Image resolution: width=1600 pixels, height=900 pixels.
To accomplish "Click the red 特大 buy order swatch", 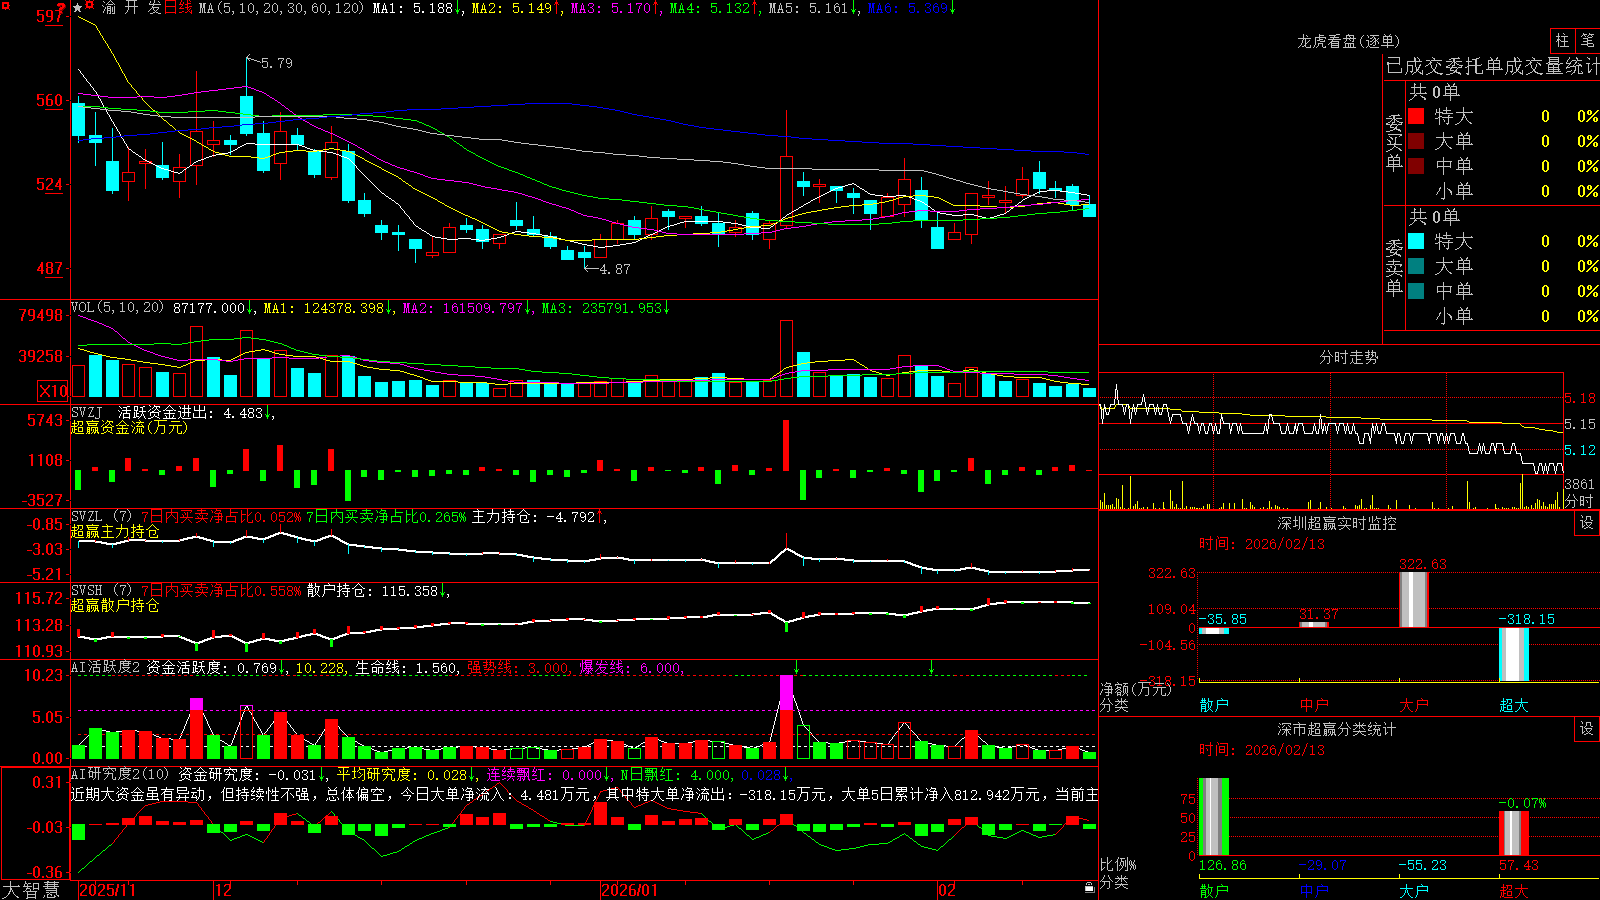I will [x=1416, y=116].
